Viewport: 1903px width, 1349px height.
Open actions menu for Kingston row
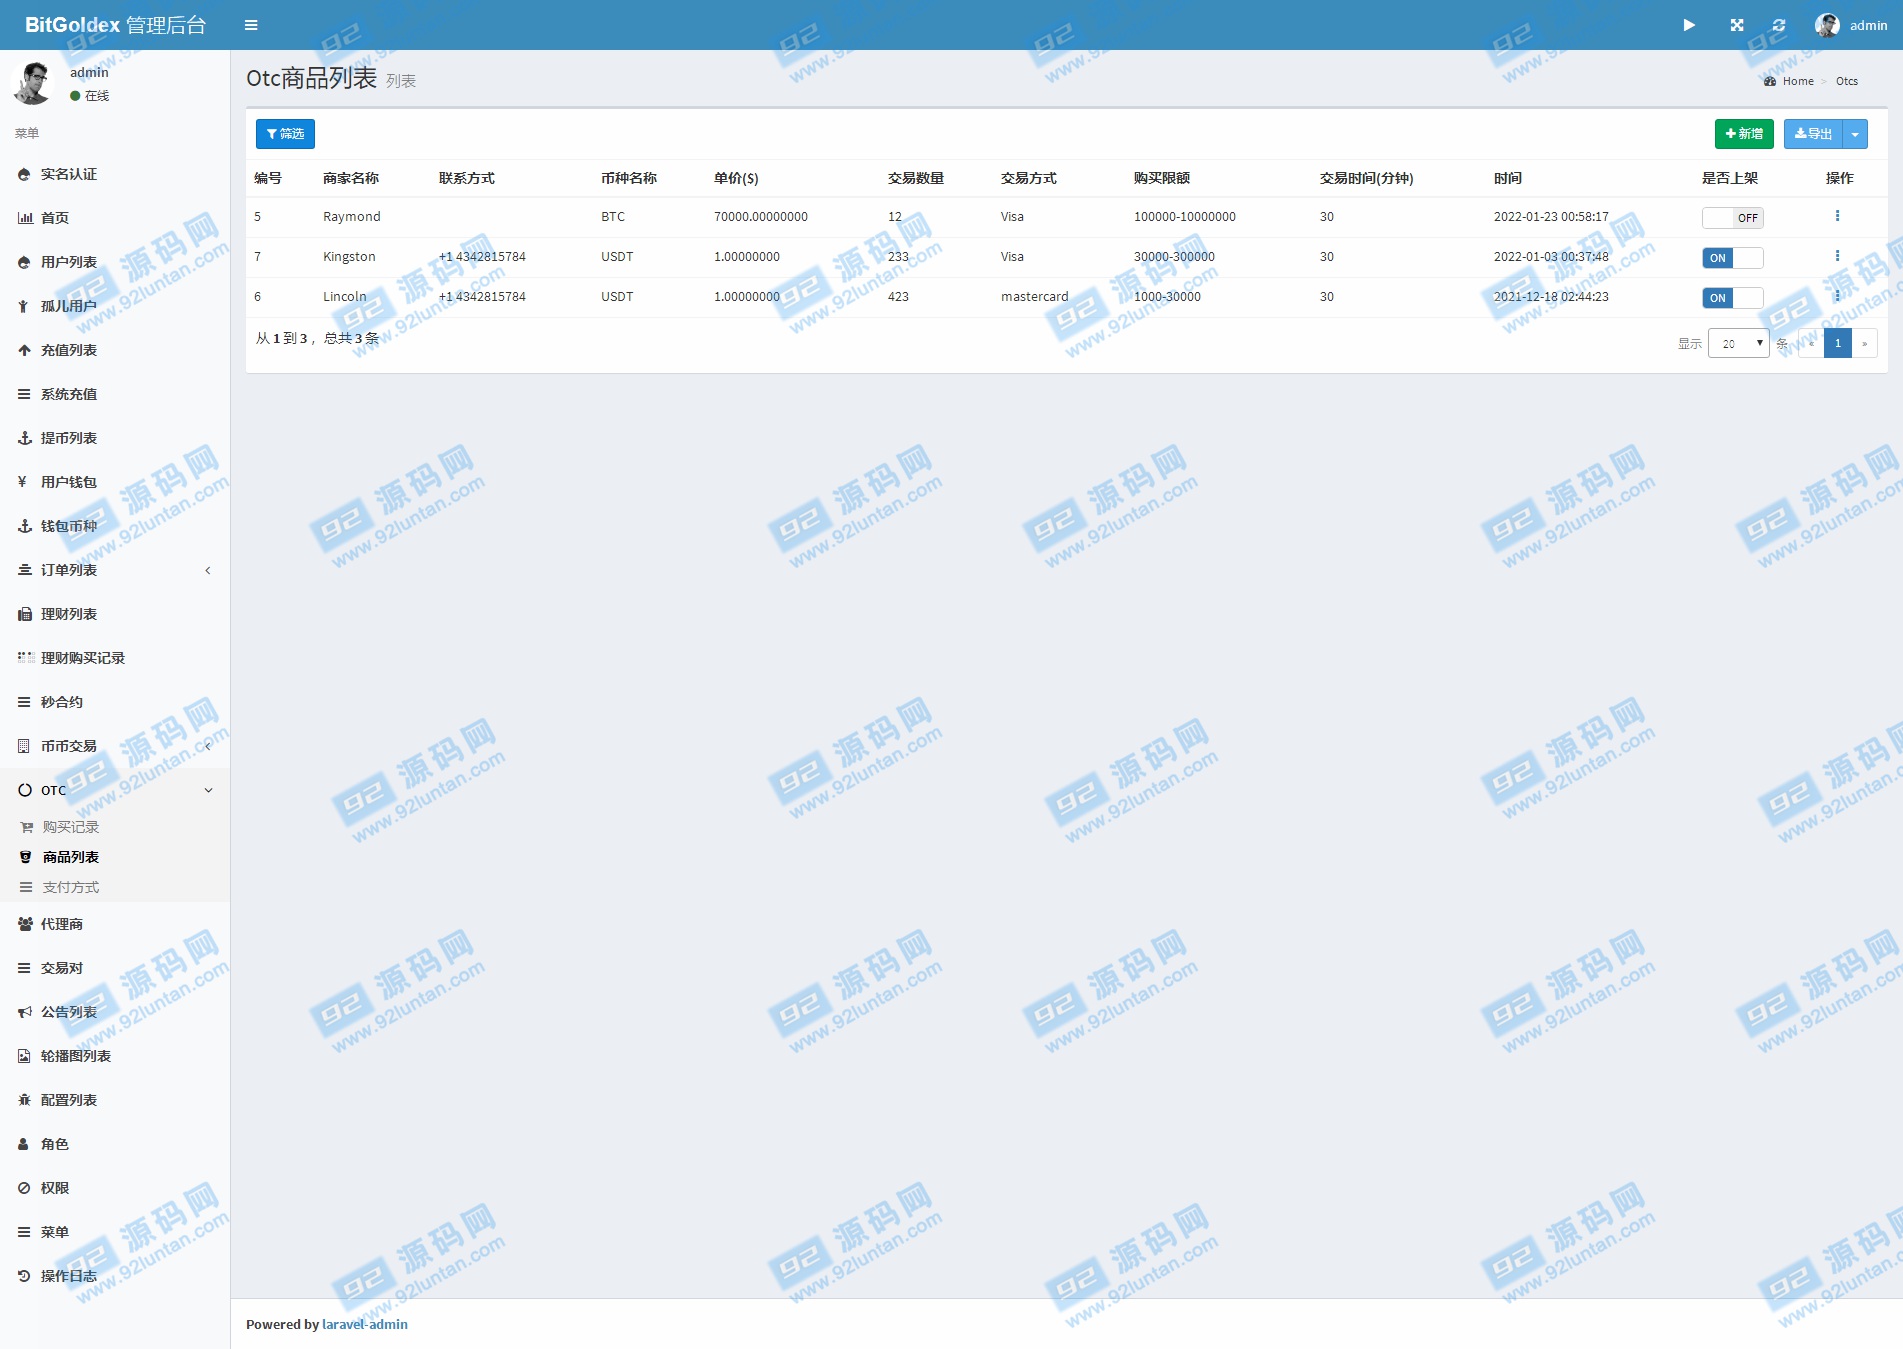click(1837, 256)
